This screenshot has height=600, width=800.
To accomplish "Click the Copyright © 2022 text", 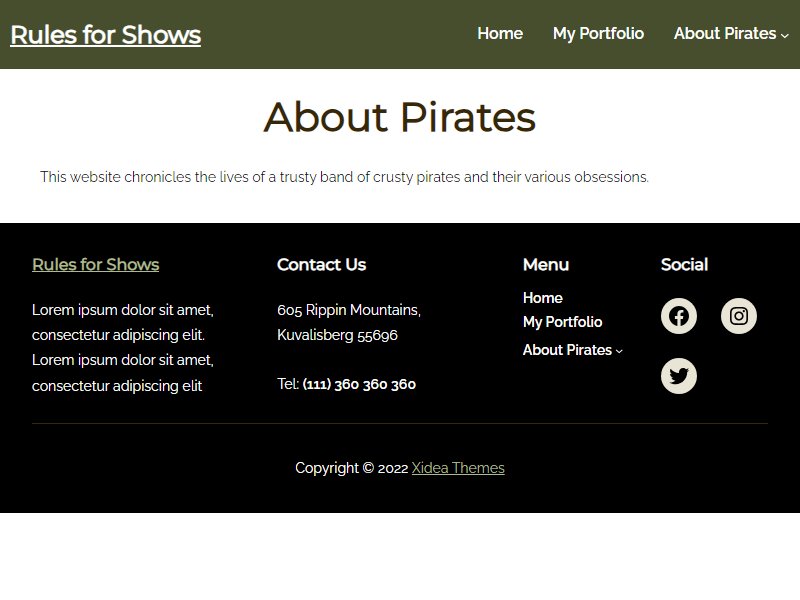I will tap(352, 468).
